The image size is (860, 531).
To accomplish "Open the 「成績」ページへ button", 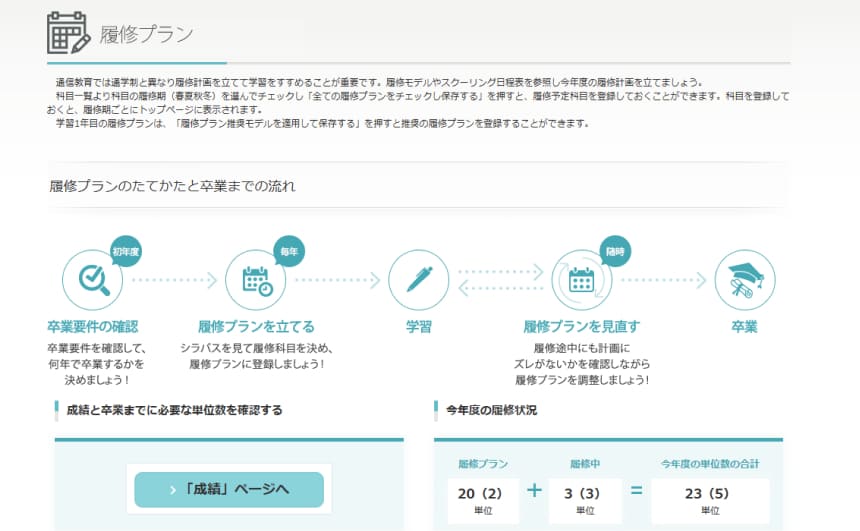I will pyautogui.click(x=229, y=489).
